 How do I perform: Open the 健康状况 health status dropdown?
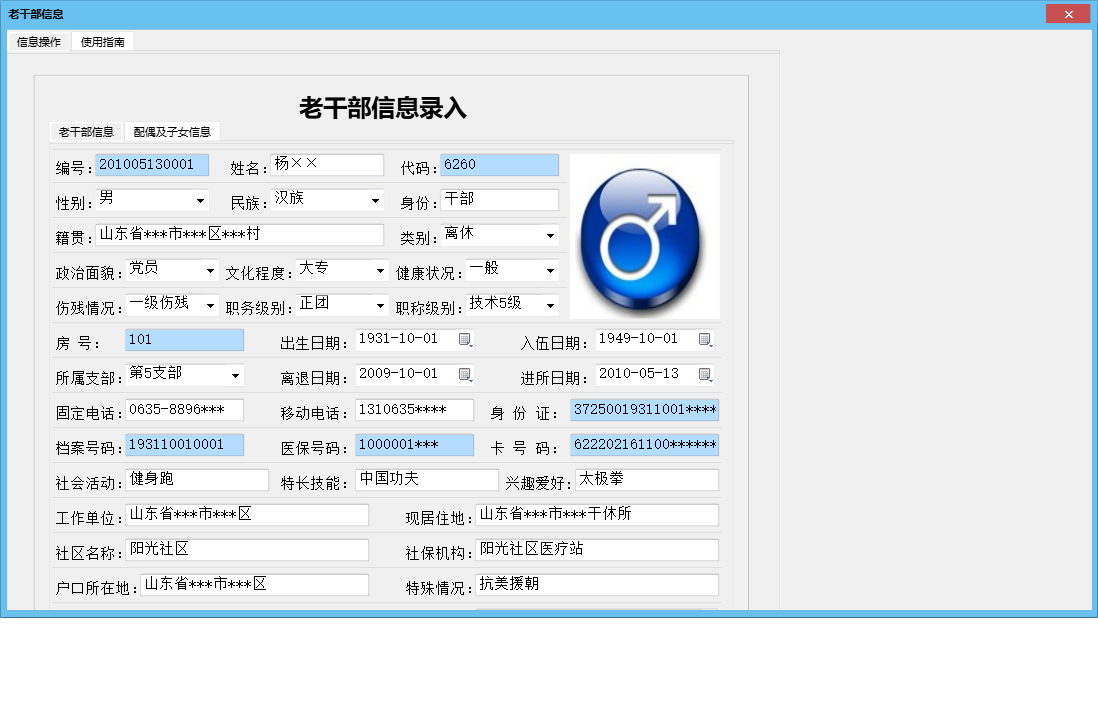pos(551,270)
